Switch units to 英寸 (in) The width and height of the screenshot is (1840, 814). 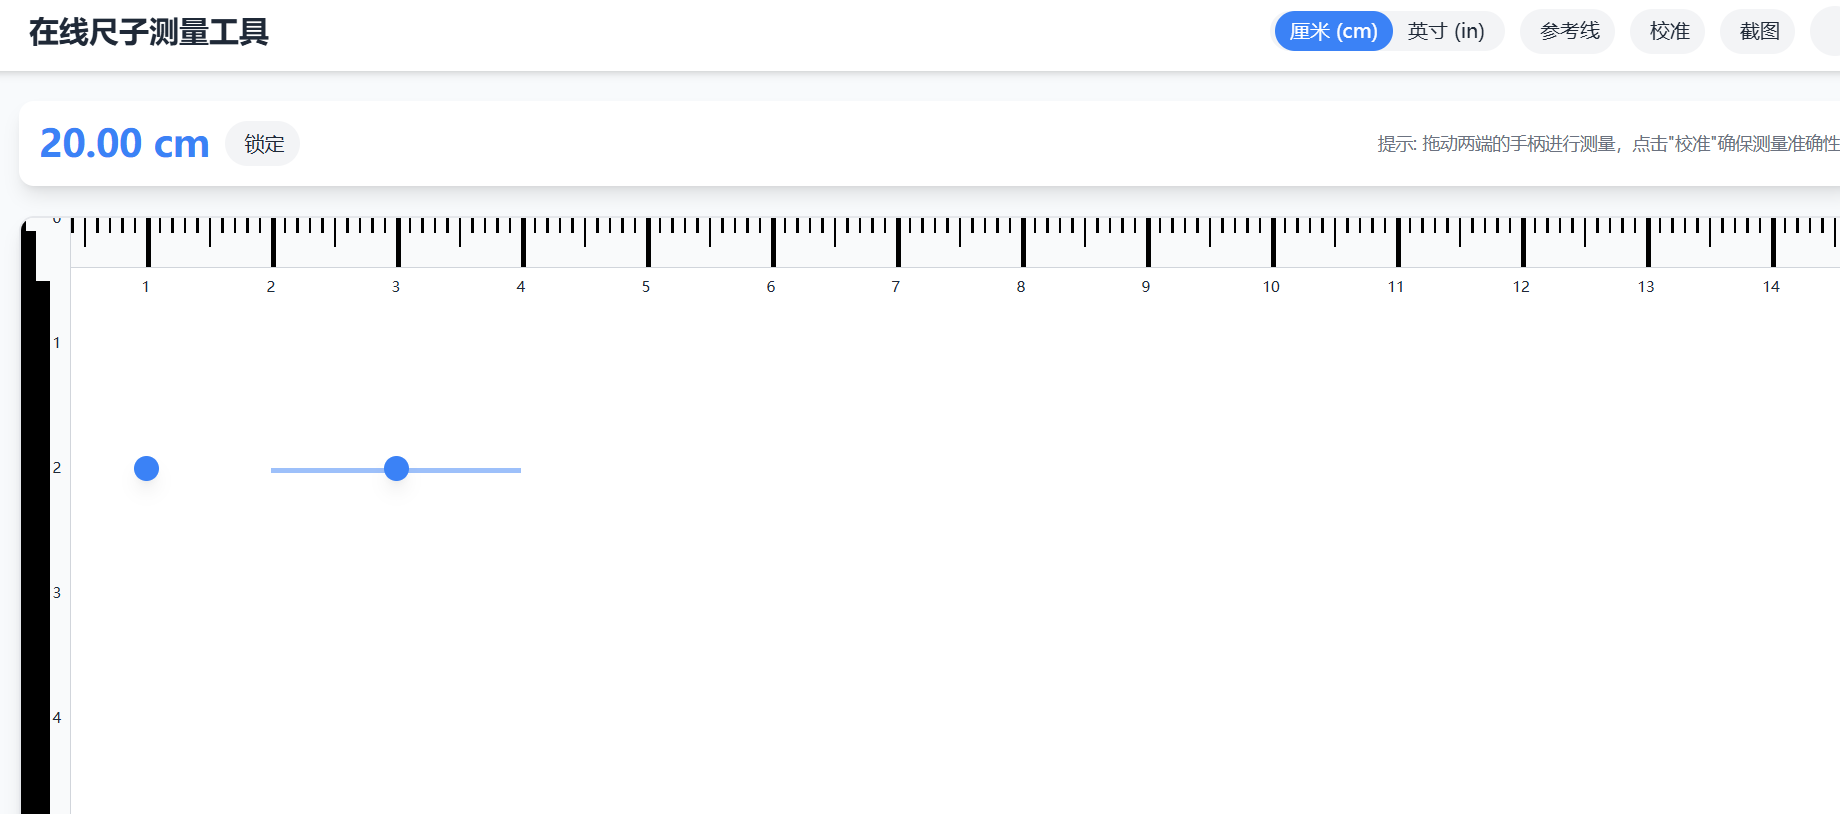click(1446, 32)
